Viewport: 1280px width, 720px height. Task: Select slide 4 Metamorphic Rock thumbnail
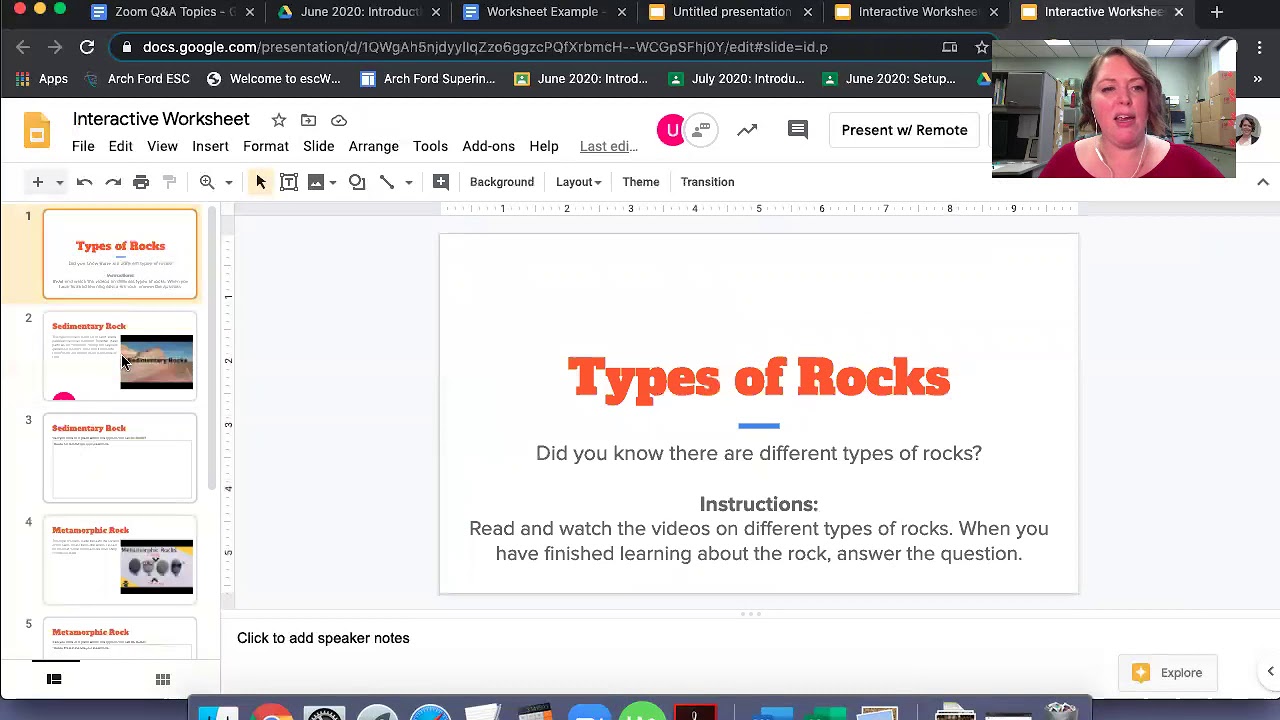(120, 560)
